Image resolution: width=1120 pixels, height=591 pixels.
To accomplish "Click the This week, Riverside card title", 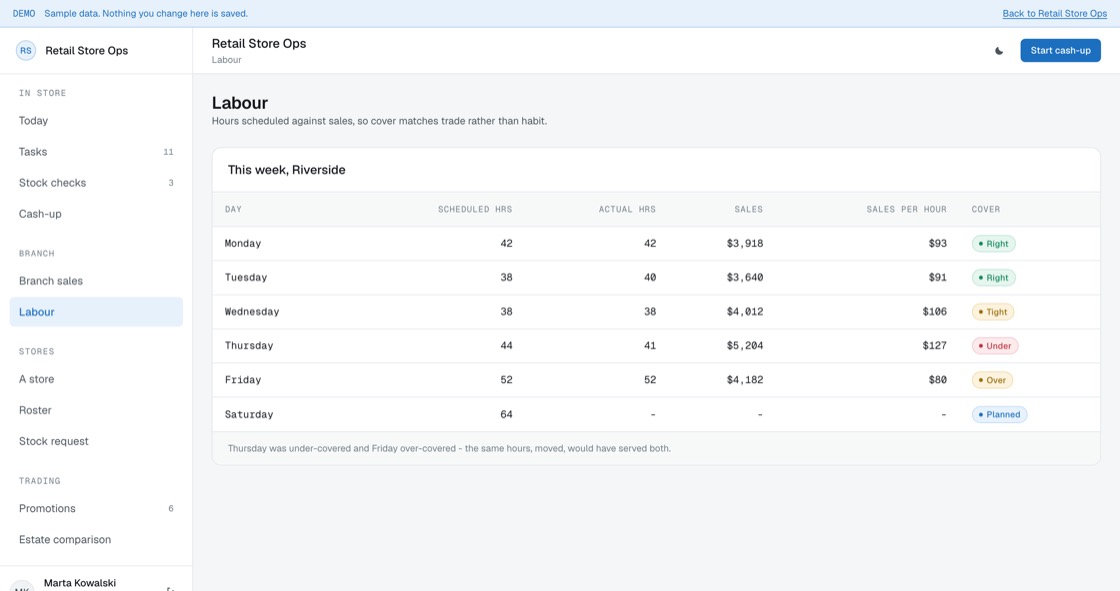I will coord(286,170).
